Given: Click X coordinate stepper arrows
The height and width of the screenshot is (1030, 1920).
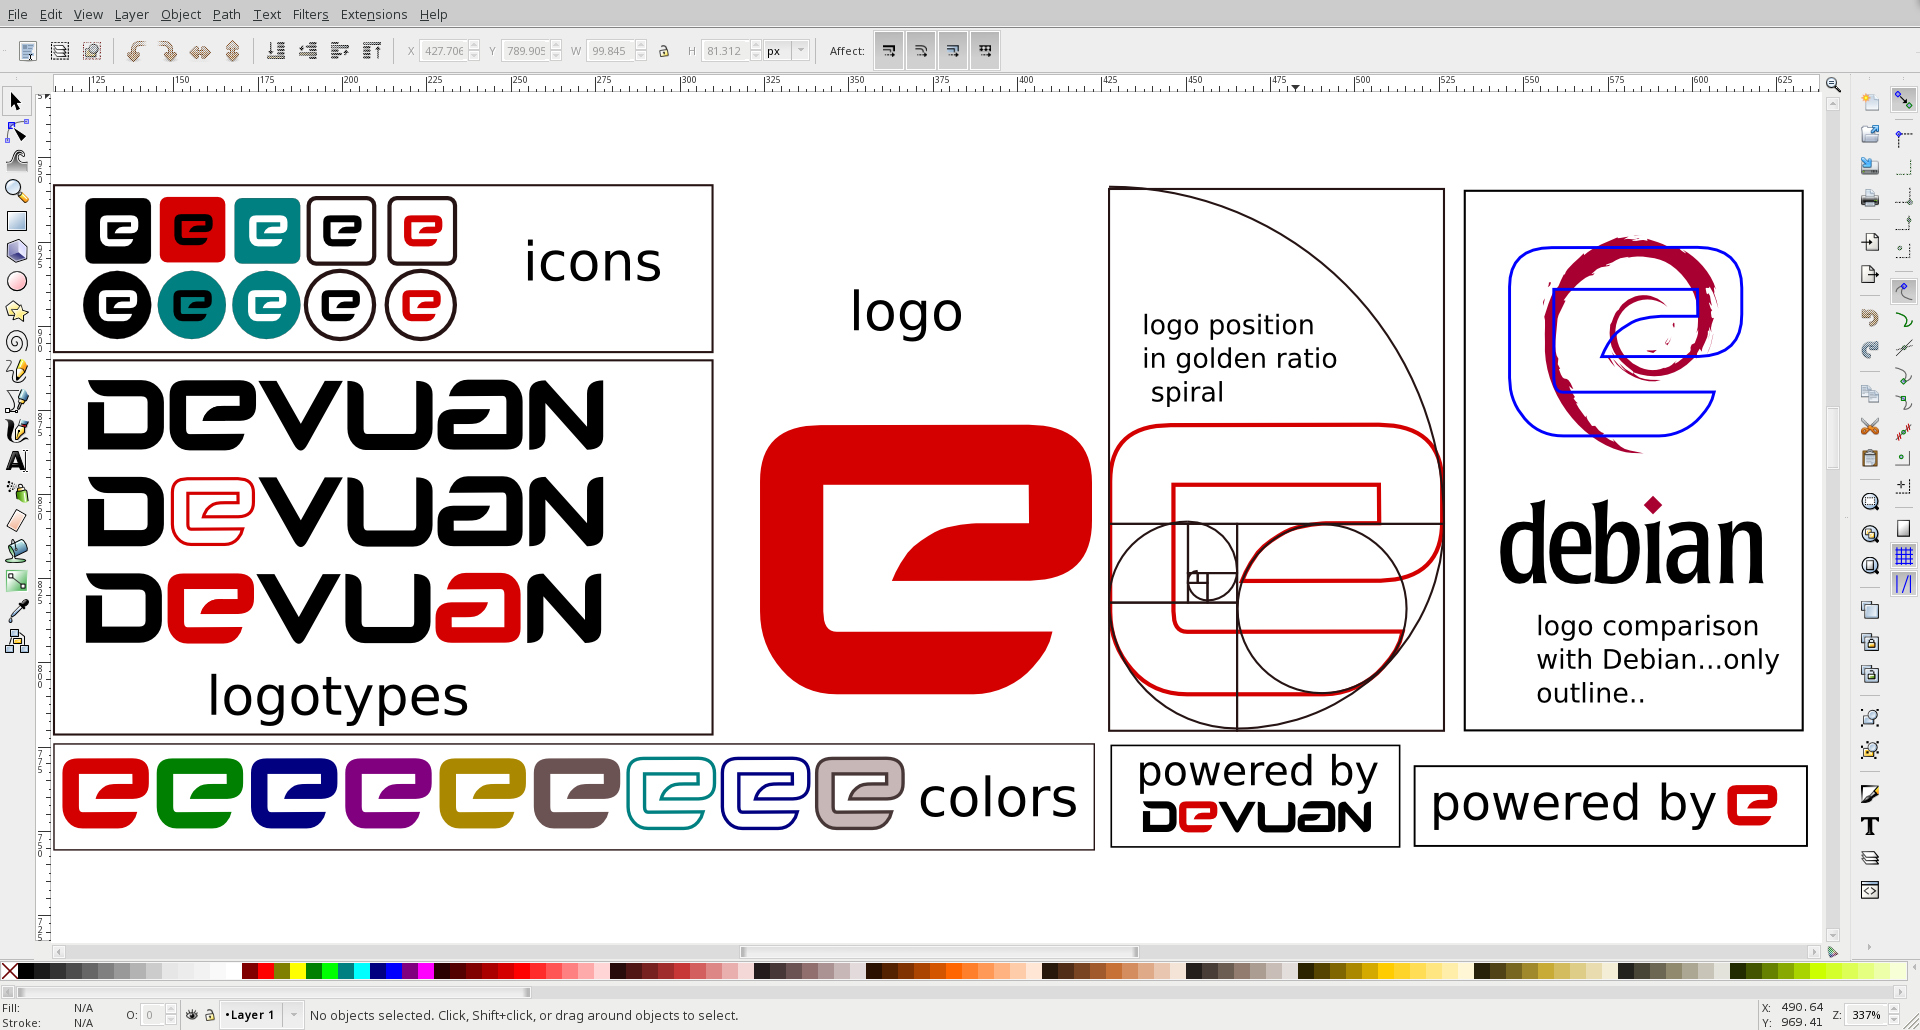Looking at the screenshot, I should coord(475,51).
